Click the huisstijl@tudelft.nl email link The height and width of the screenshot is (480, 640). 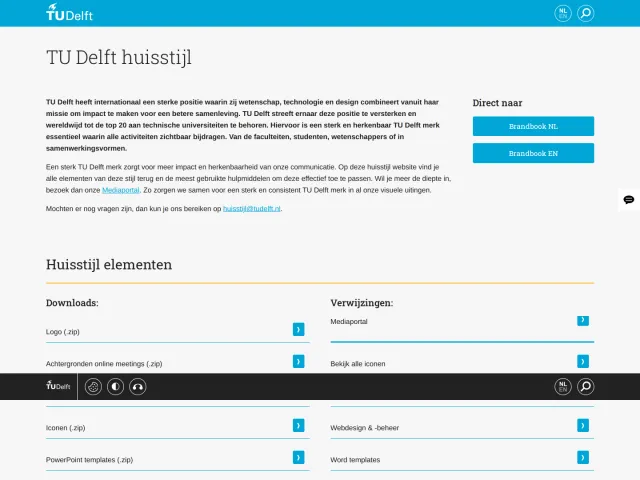251,209
